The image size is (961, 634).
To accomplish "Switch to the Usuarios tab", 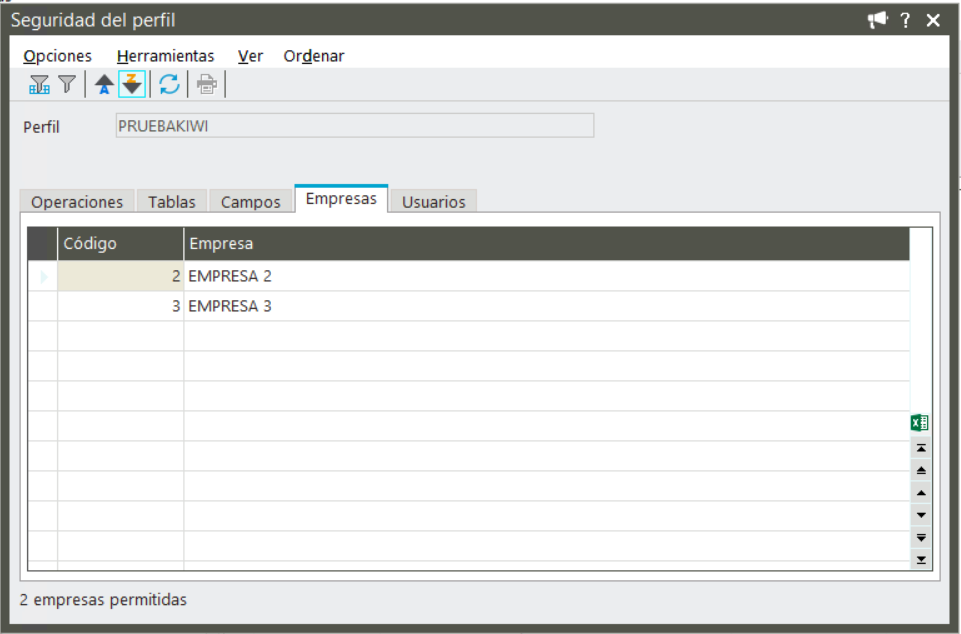I will tap(433, 201).
